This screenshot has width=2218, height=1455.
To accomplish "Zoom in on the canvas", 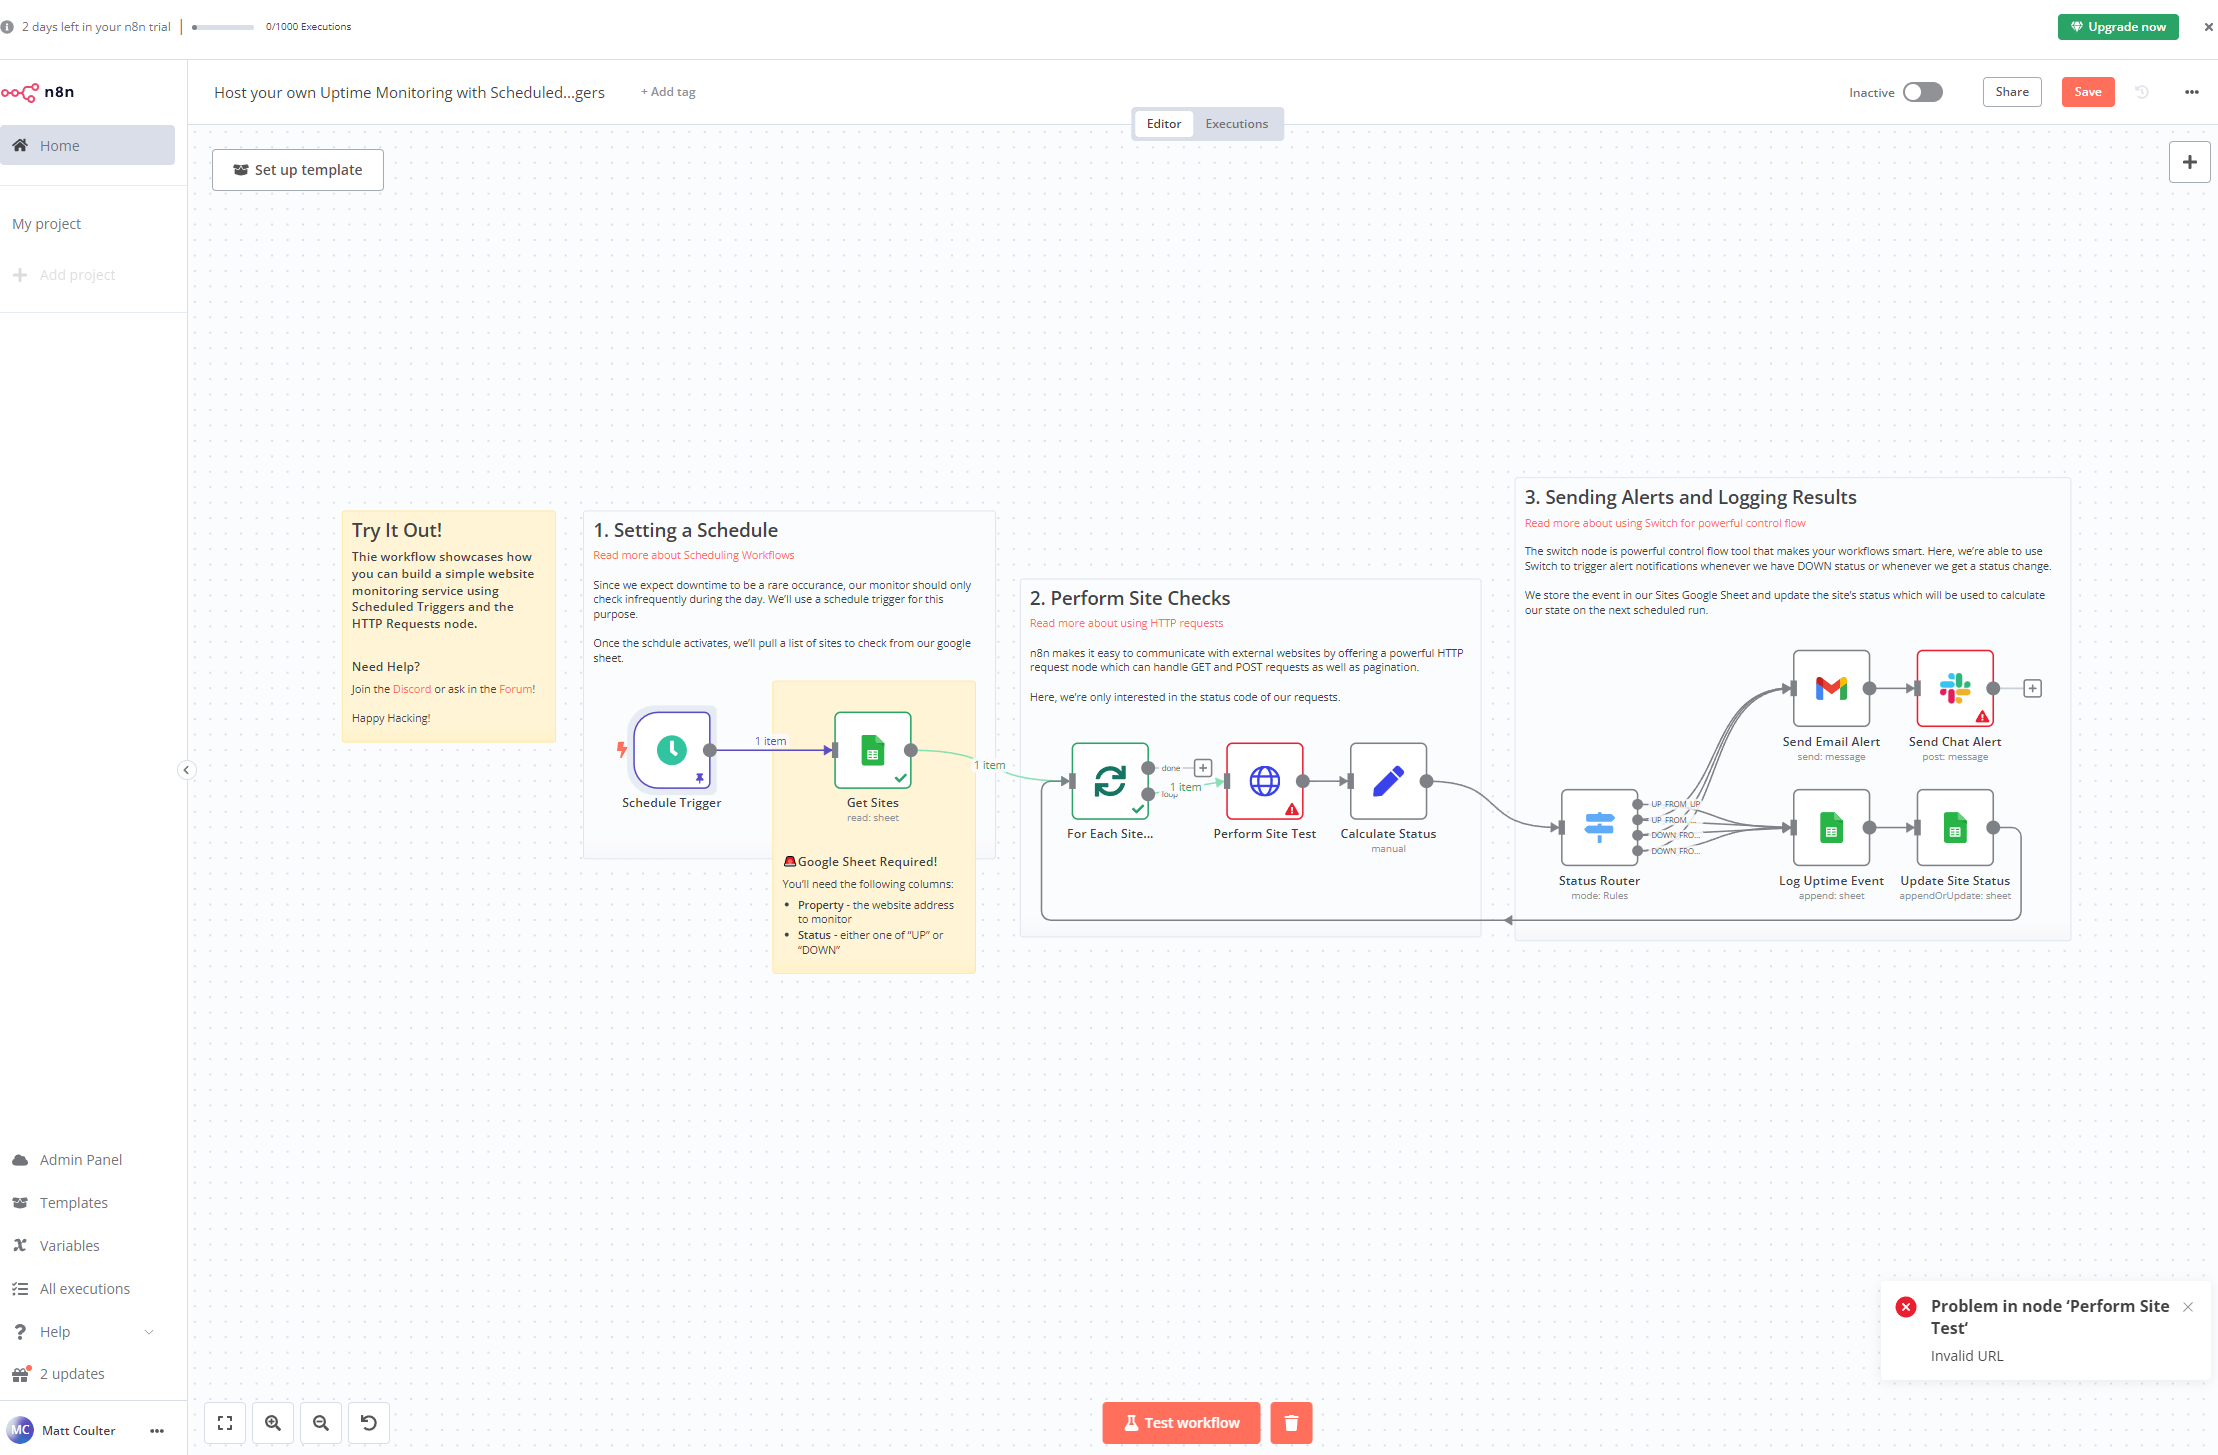I will coord(273,1423).
